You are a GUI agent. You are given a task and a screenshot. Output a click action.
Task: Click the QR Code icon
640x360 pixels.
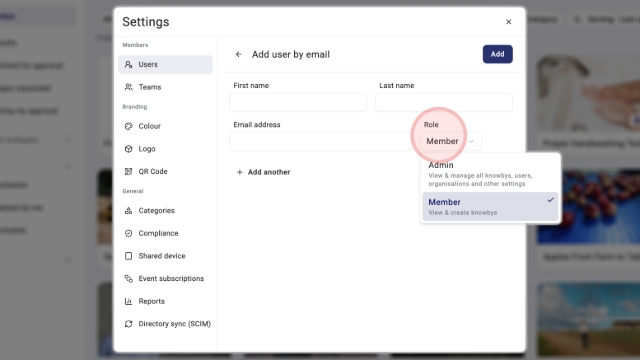(x=129, y=171)
